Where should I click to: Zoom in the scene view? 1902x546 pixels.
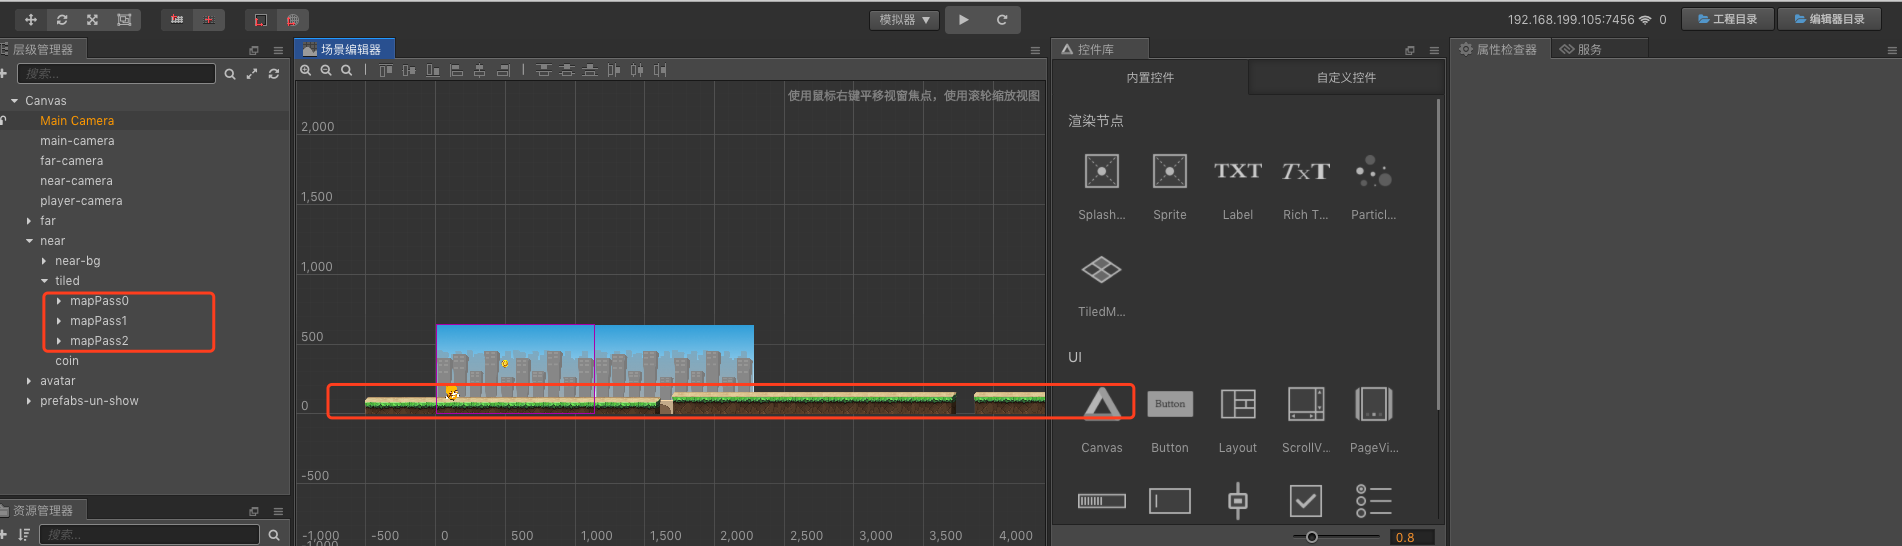pyautogui.click(x=306, y=70)
